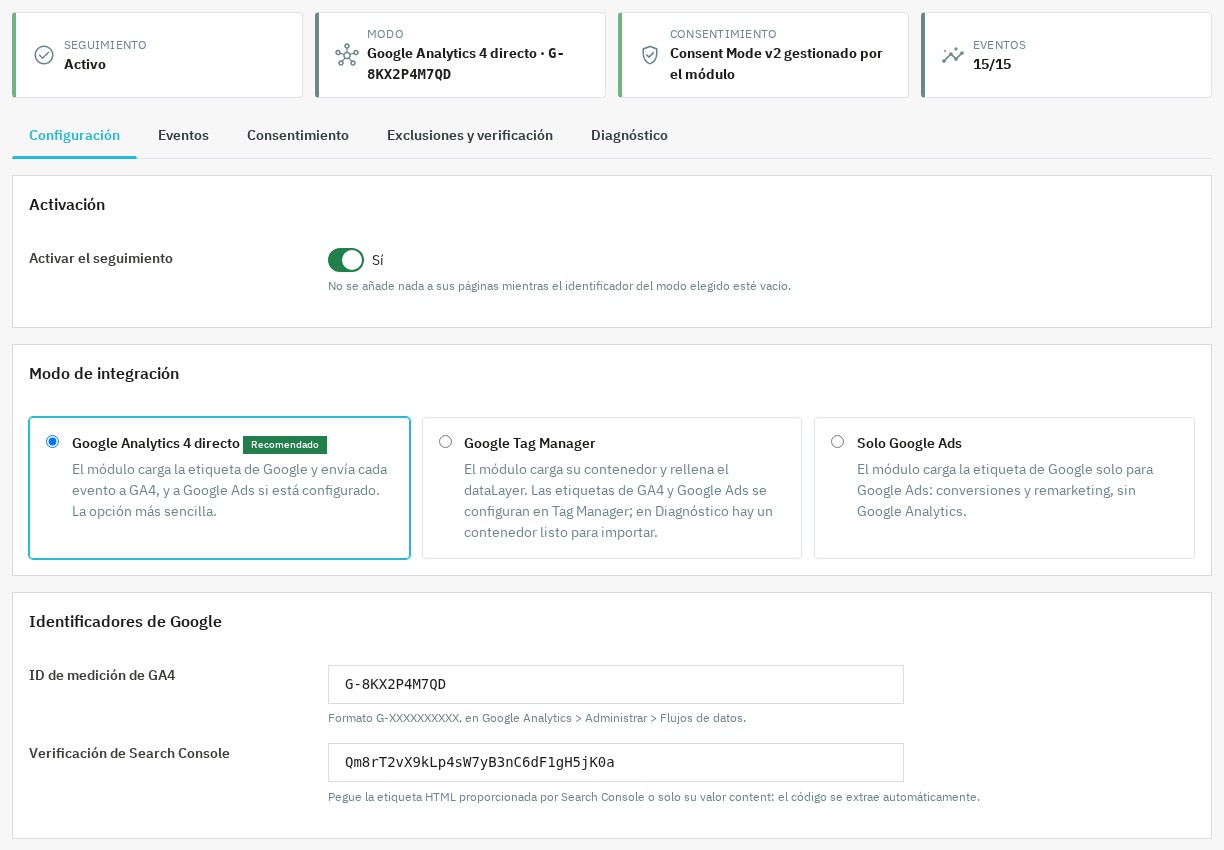This screenshot has width=1224, height=850.
Task: Click the Consentimiento shield icon
Action: coord(650,55)
